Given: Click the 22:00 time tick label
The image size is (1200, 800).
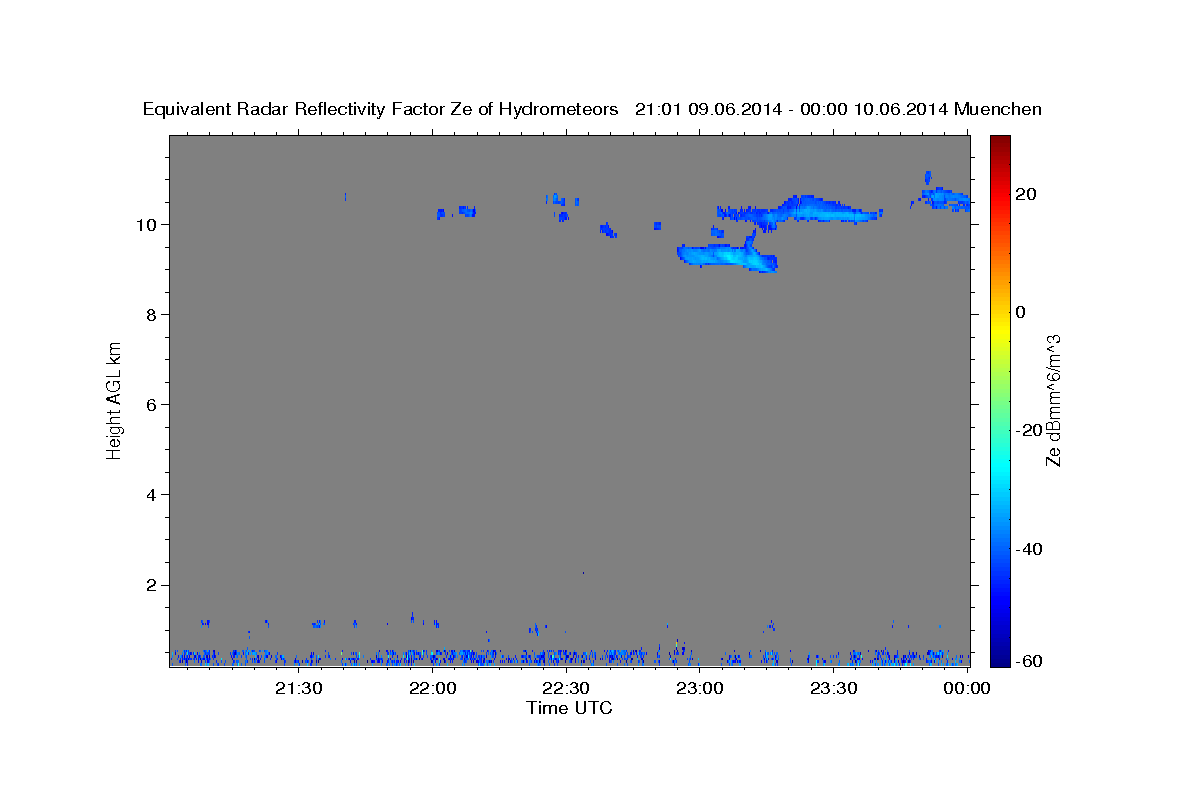Looking at the screenshot, I should coord(432,688).
